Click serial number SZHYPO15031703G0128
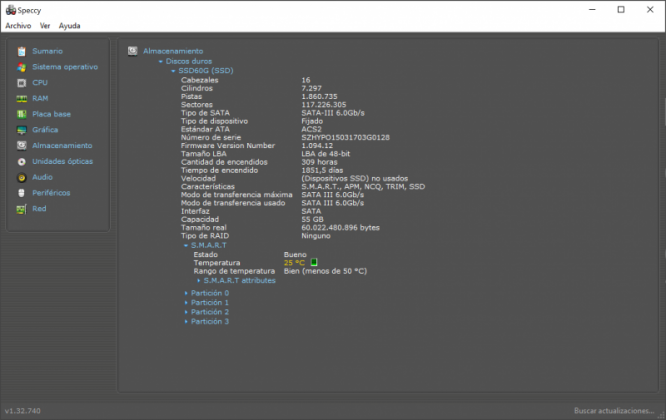666x420 pixels. pyautogui.click(x=345, y=137)
